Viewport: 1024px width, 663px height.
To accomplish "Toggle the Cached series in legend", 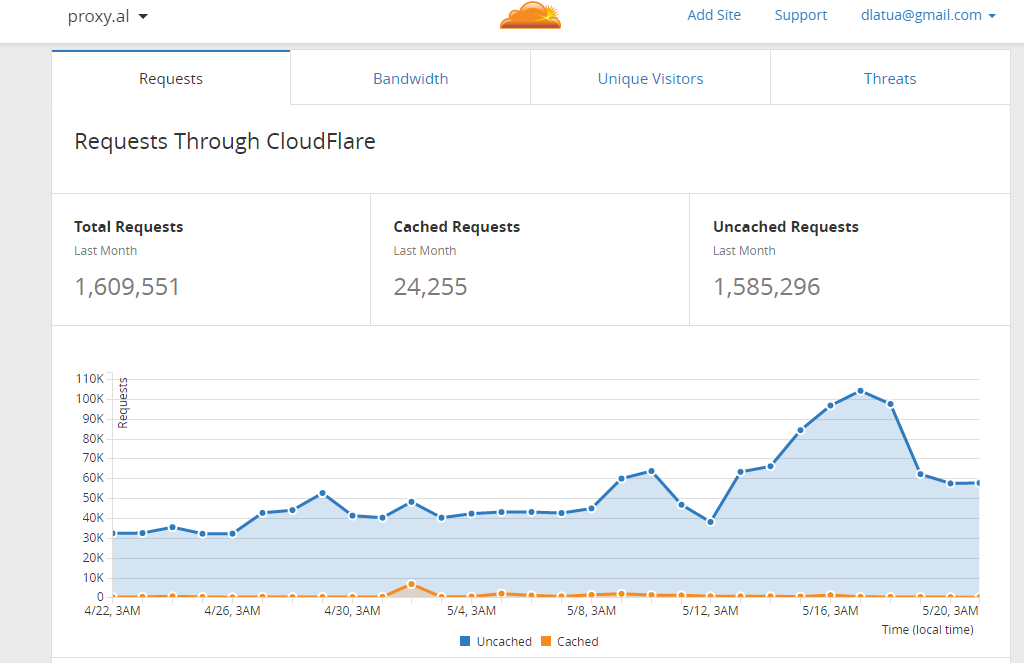I will click(577, 641).
